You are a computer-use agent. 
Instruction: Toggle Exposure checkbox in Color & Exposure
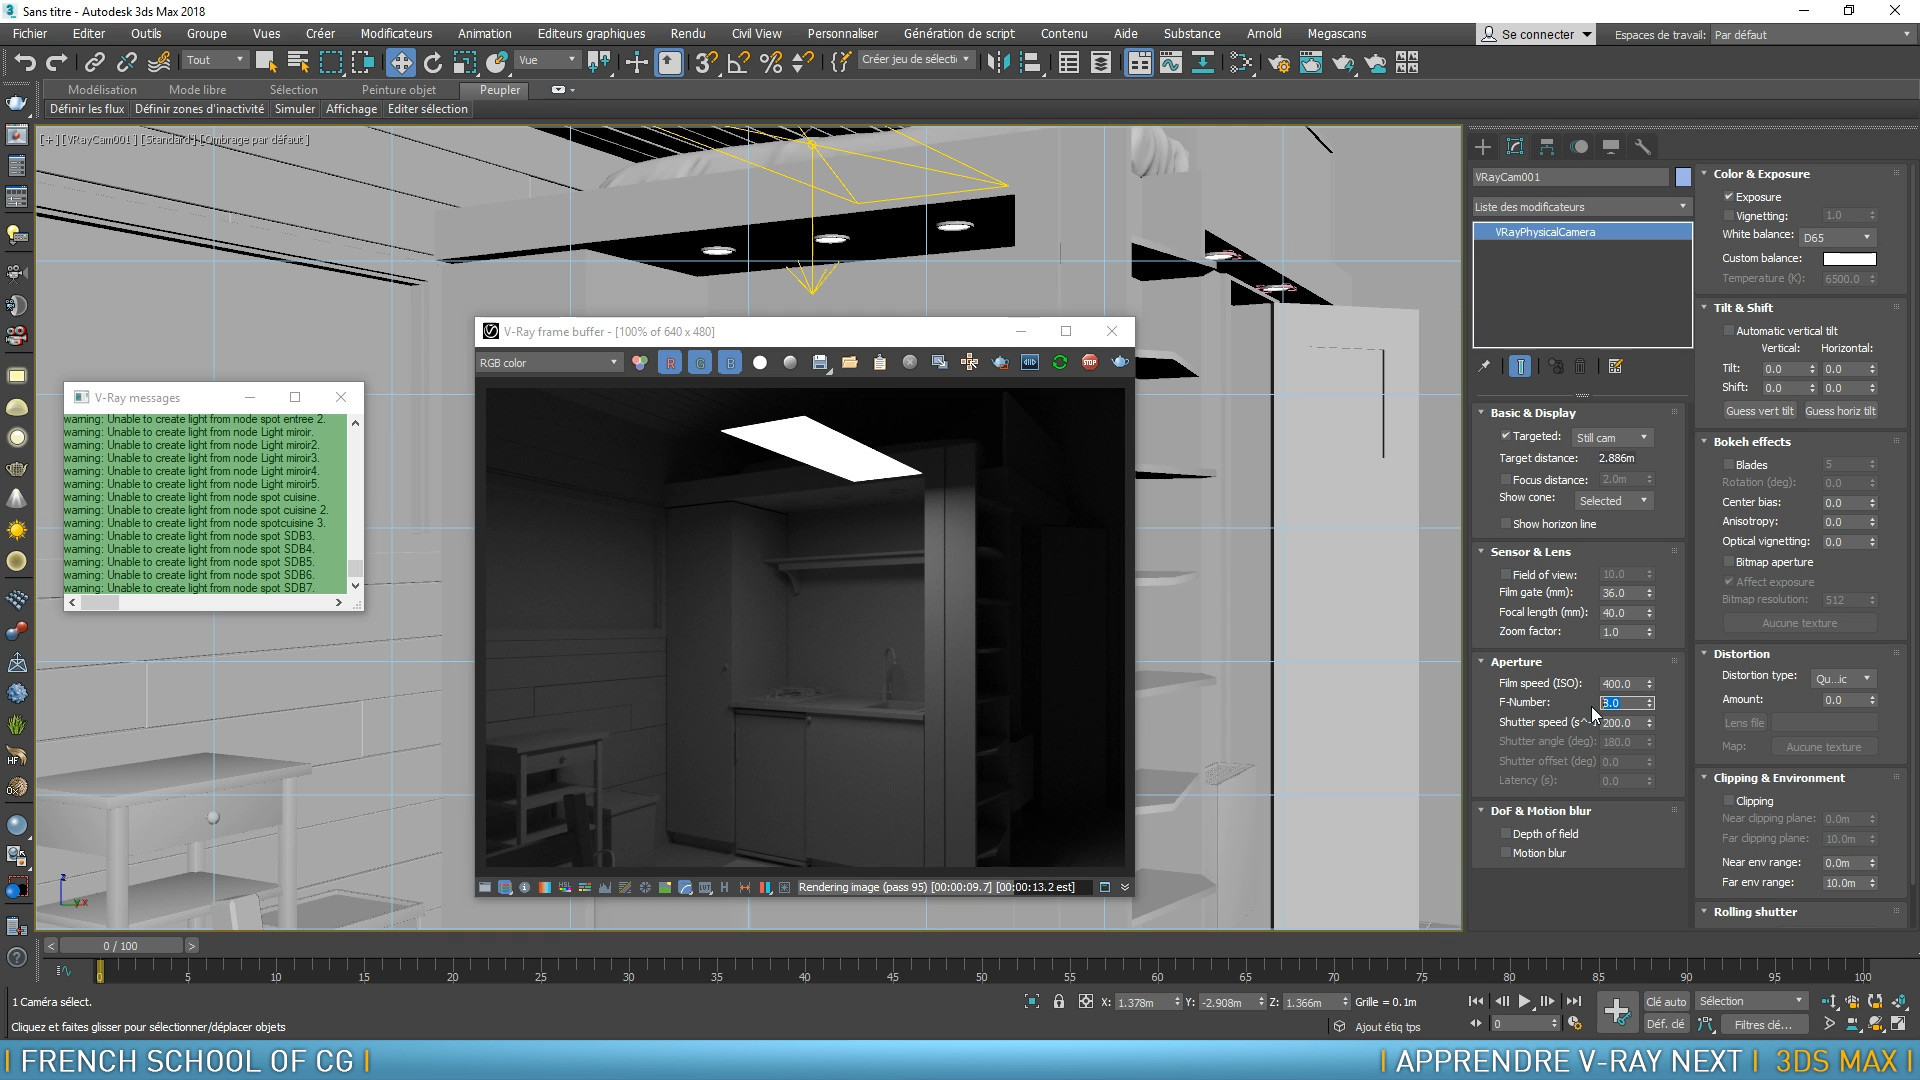(x=1729, y=196)
